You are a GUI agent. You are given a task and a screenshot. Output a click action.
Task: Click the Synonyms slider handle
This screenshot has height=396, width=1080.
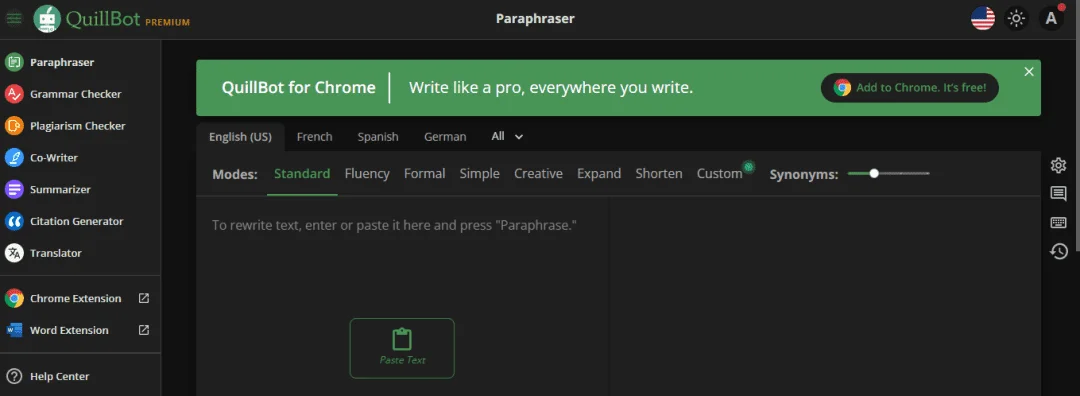(x=874, y=174)
